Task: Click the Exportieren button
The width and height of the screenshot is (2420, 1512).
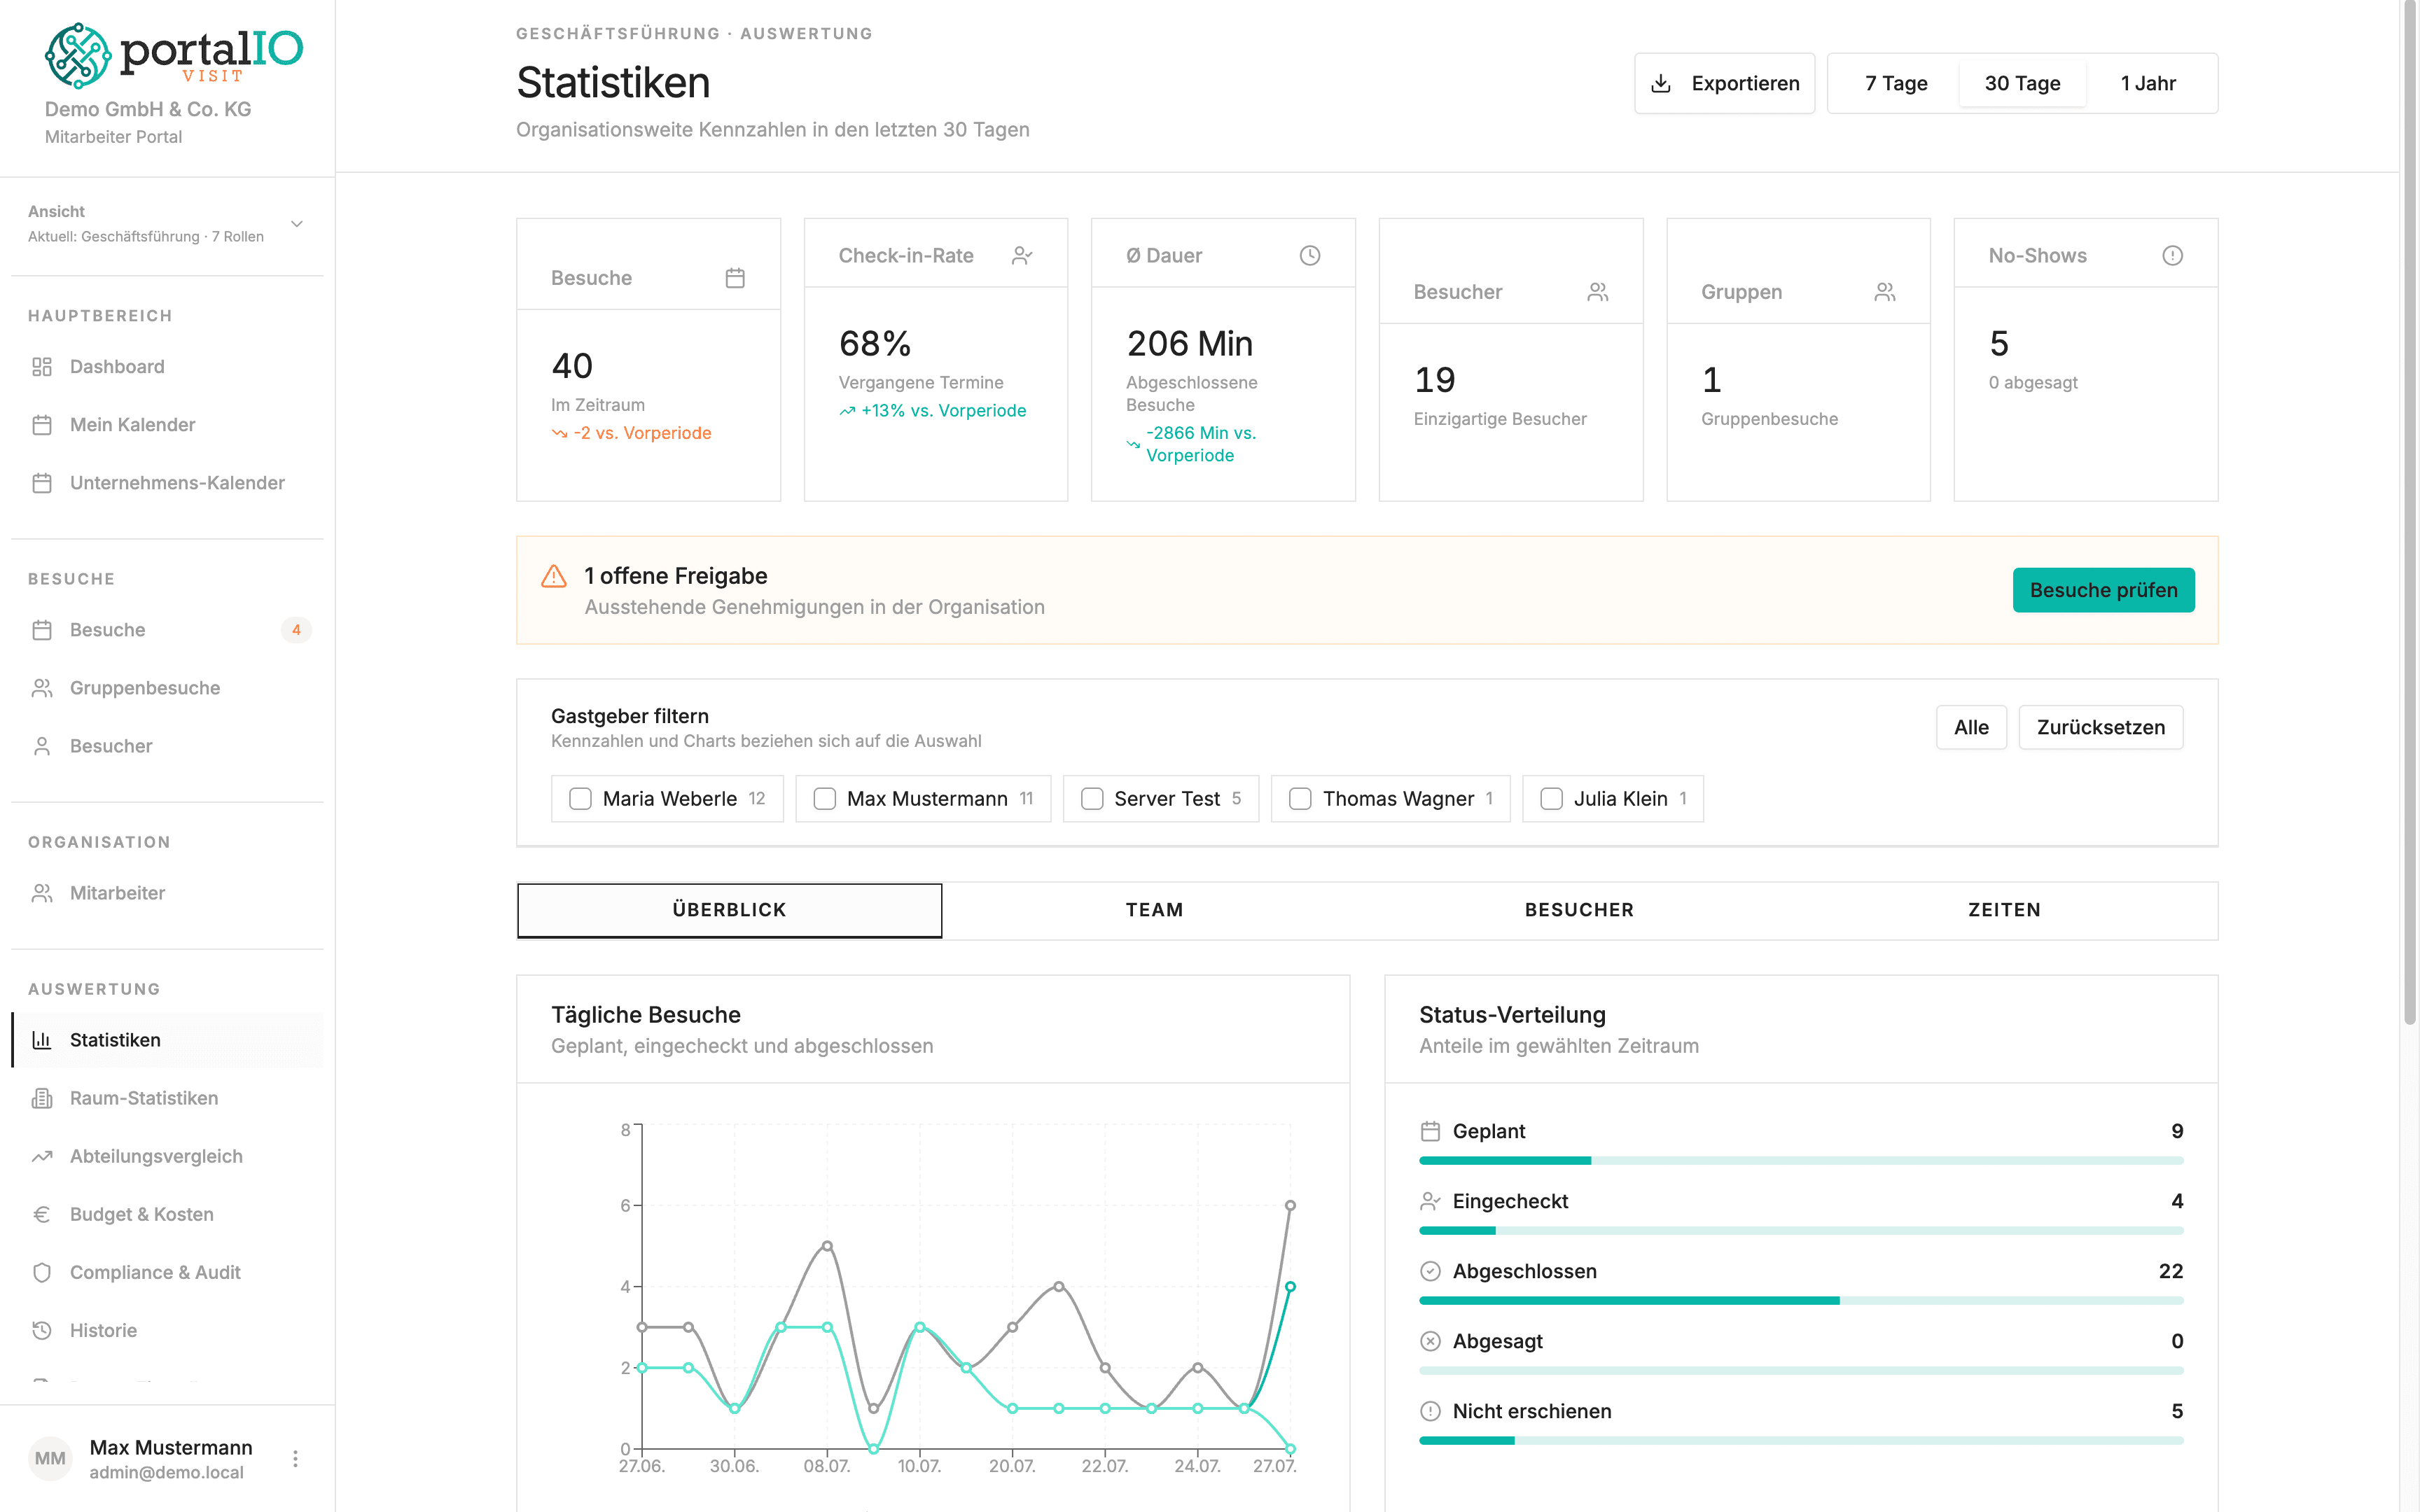Action: pos(1724,83)
